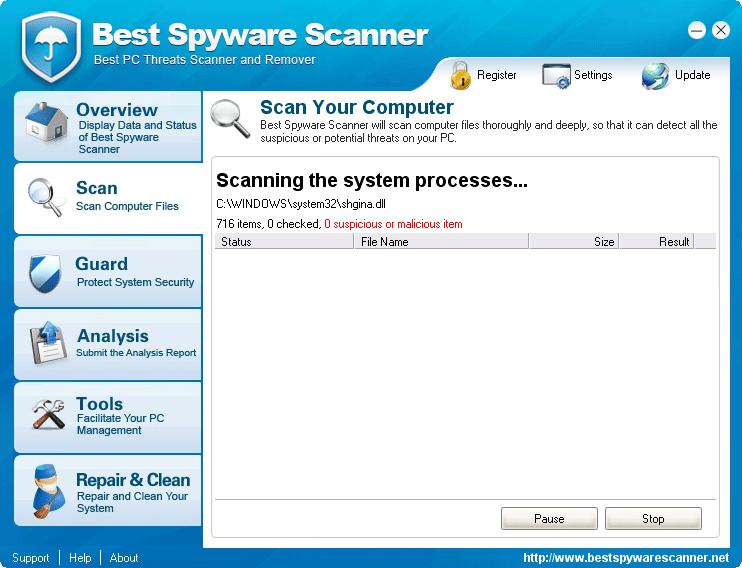Click the Tools hammer and wrench icon

click(x=48, y=414)
